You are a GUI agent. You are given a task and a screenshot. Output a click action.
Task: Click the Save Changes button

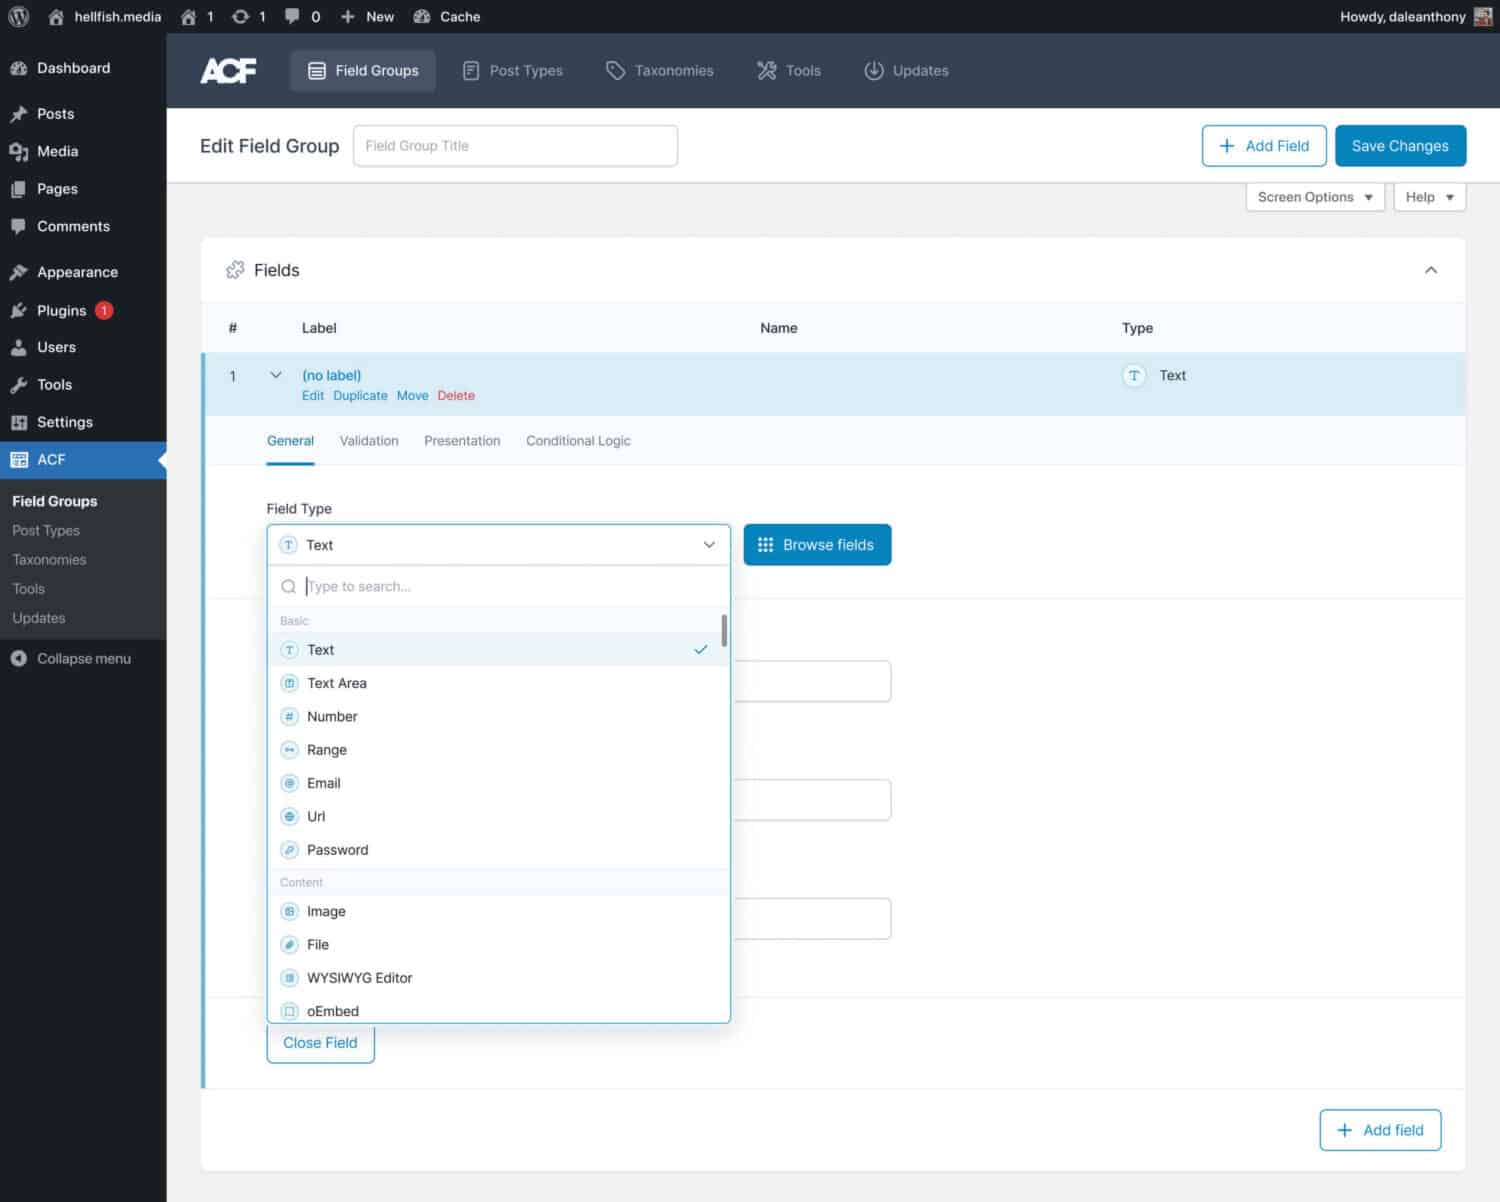click(x=1399, y=145)
